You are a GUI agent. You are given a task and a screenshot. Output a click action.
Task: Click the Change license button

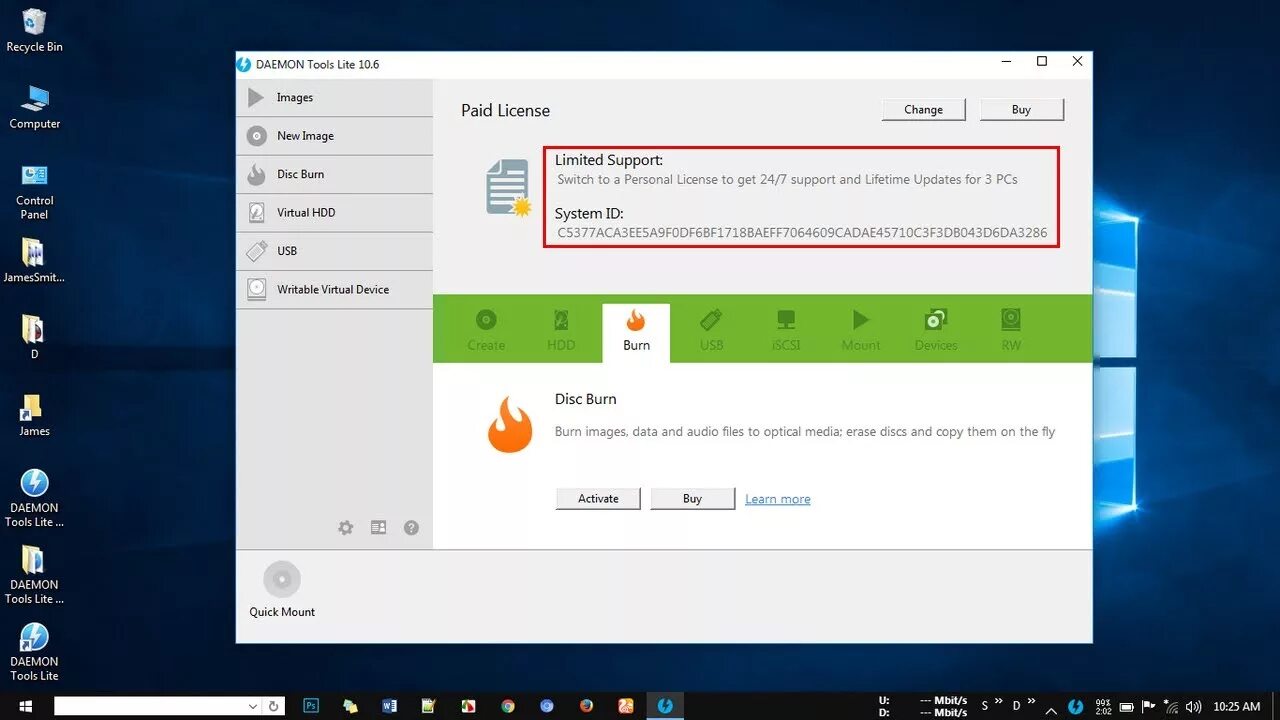pyautogui.click(x=923, y=109)
